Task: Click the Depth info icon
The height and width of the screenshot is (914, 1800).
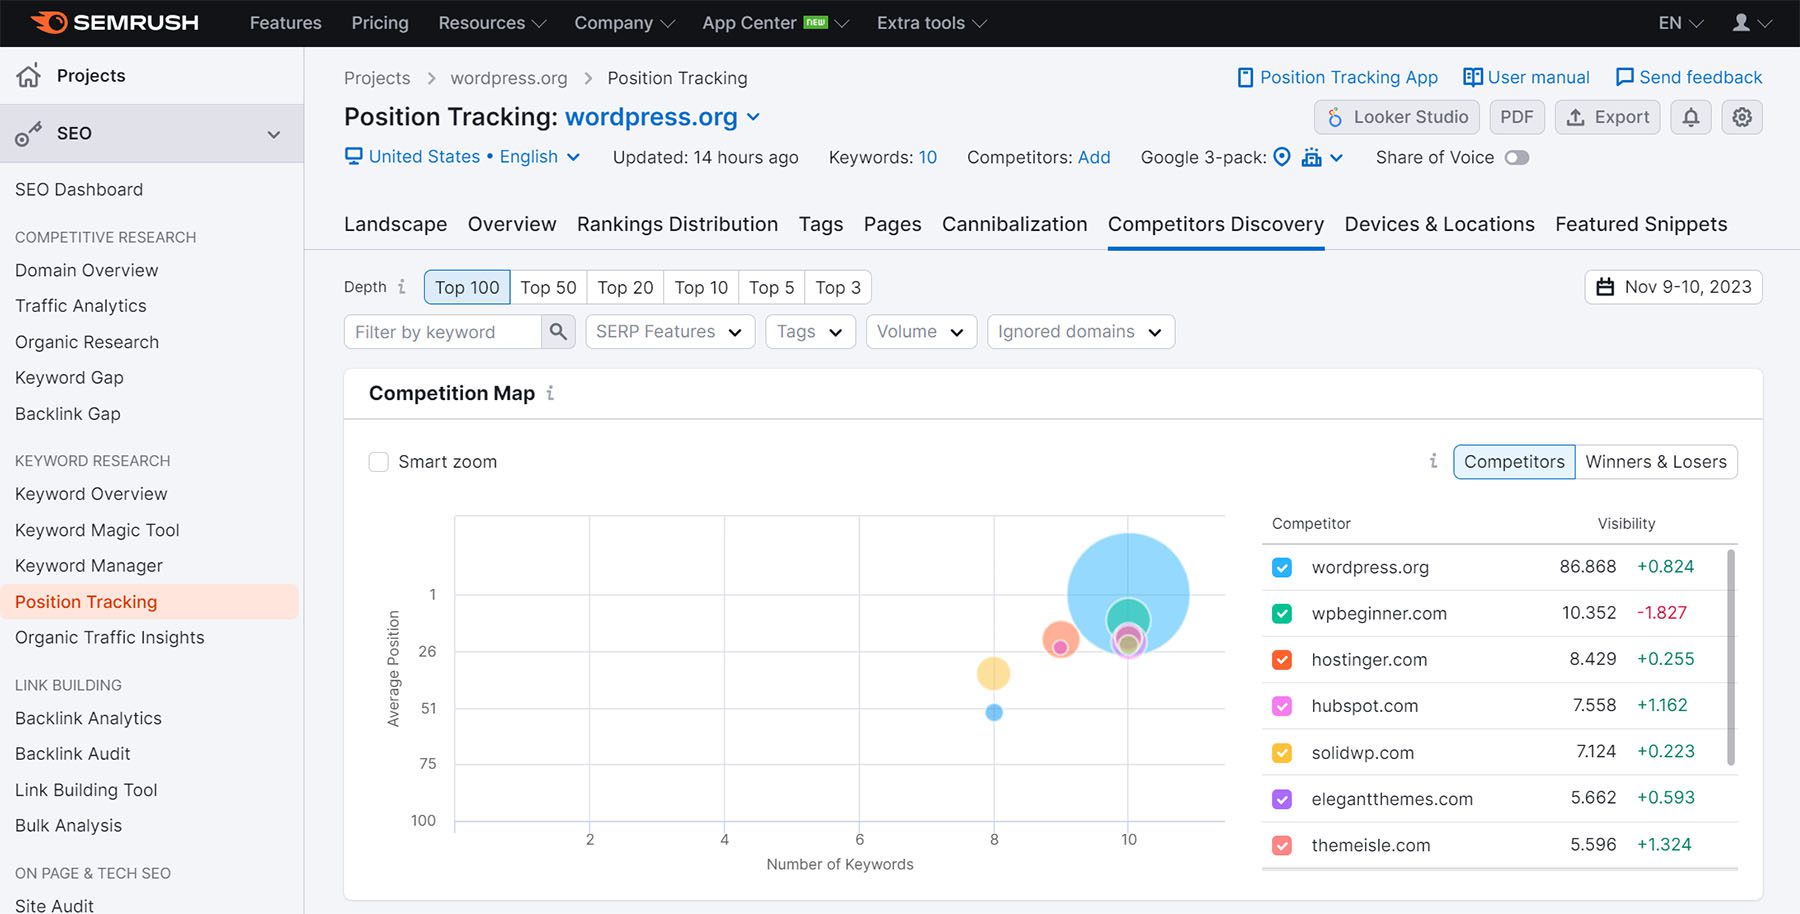Action: tap(401, 286)
